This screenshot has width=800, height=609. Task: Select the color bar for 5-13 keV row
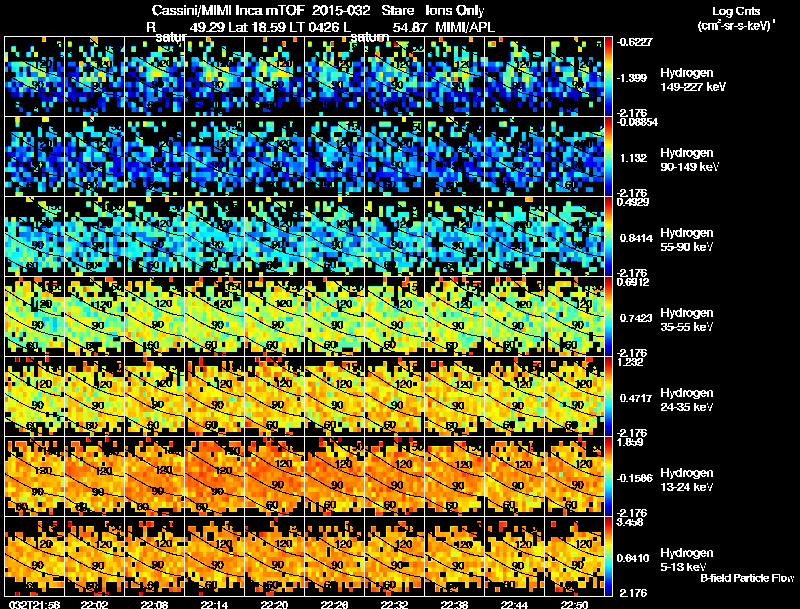tap(609, 557)
